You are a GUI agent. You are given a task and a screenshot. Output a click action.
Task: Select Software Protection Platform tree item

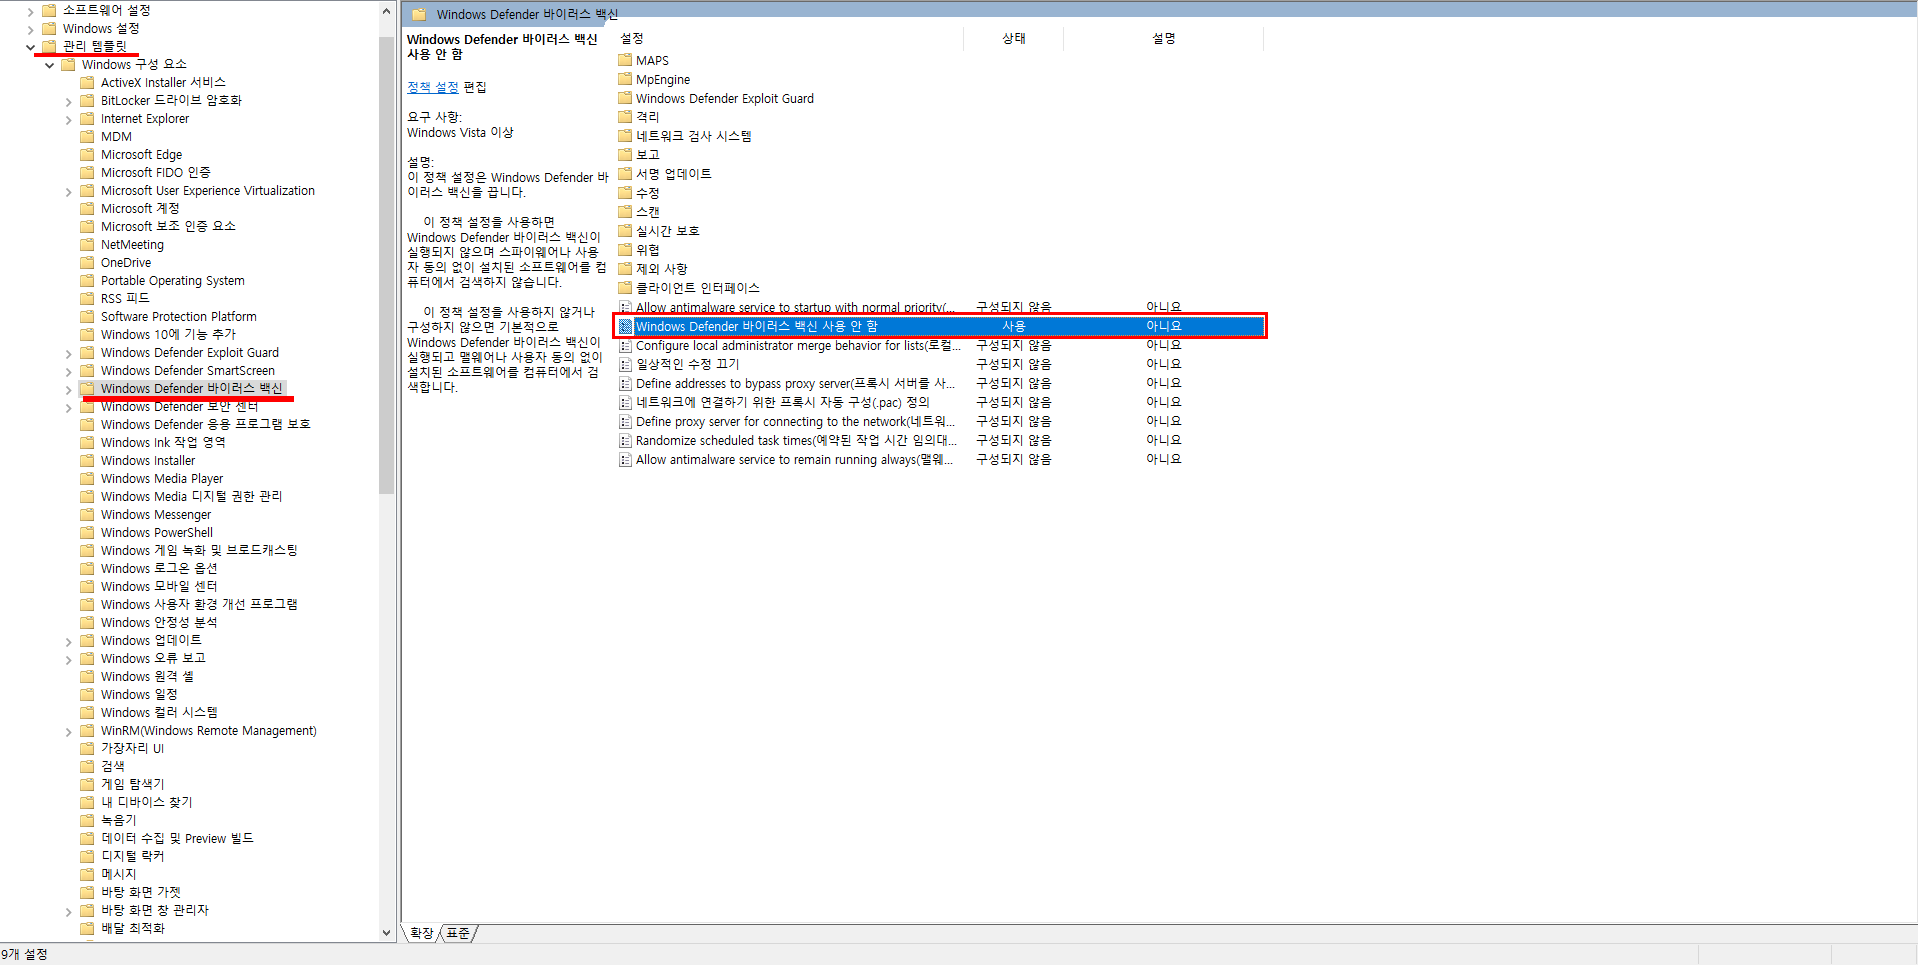(x=178, y=317)
